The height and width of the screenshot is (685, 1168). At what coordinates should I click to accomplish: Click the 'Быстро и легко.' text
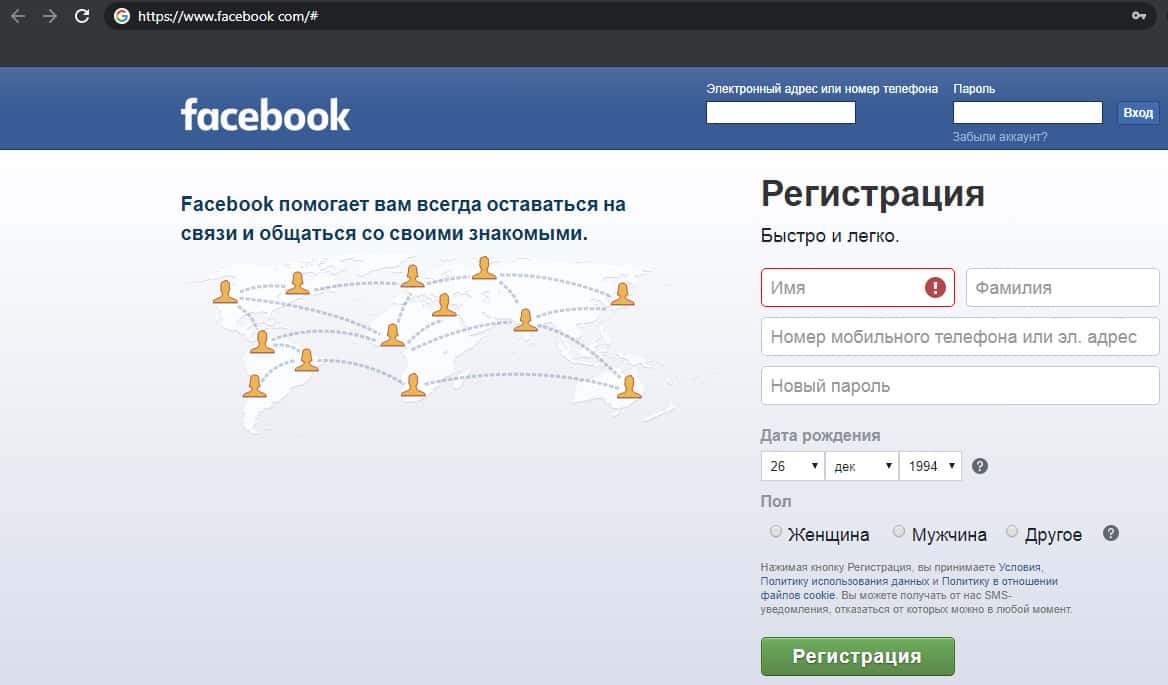point(830,236)
